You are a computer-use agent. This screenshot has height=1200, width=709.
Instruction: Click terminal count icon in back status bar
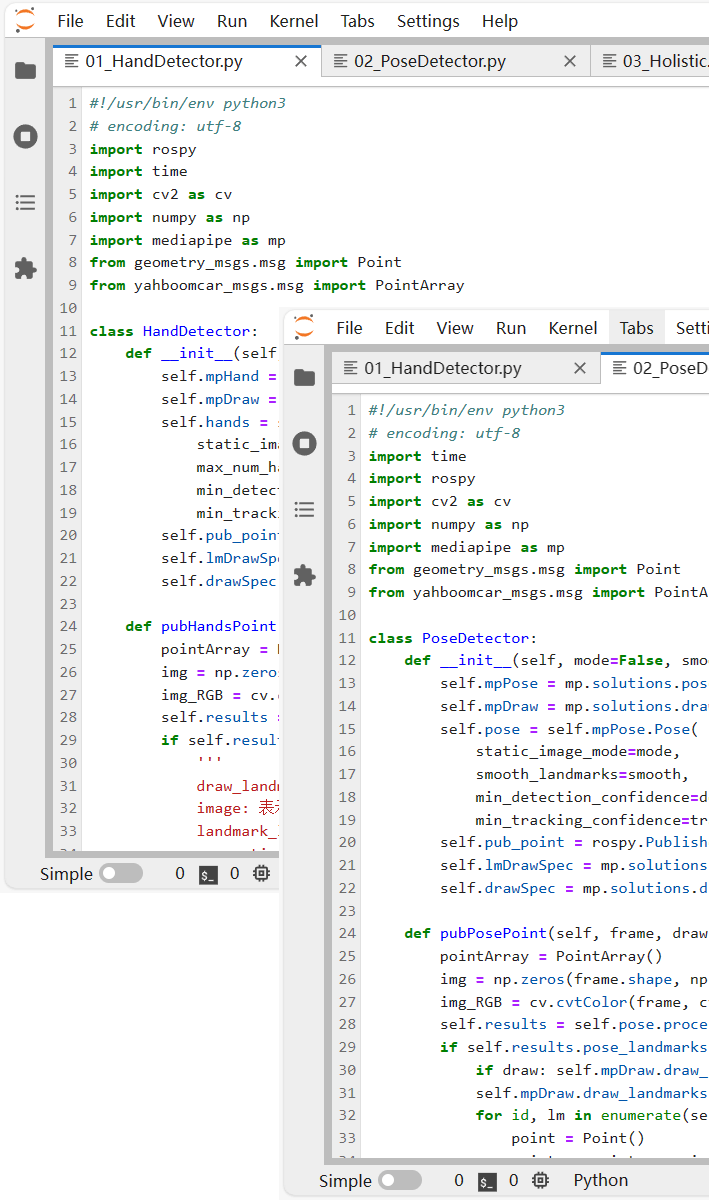[x=208, y=874]
